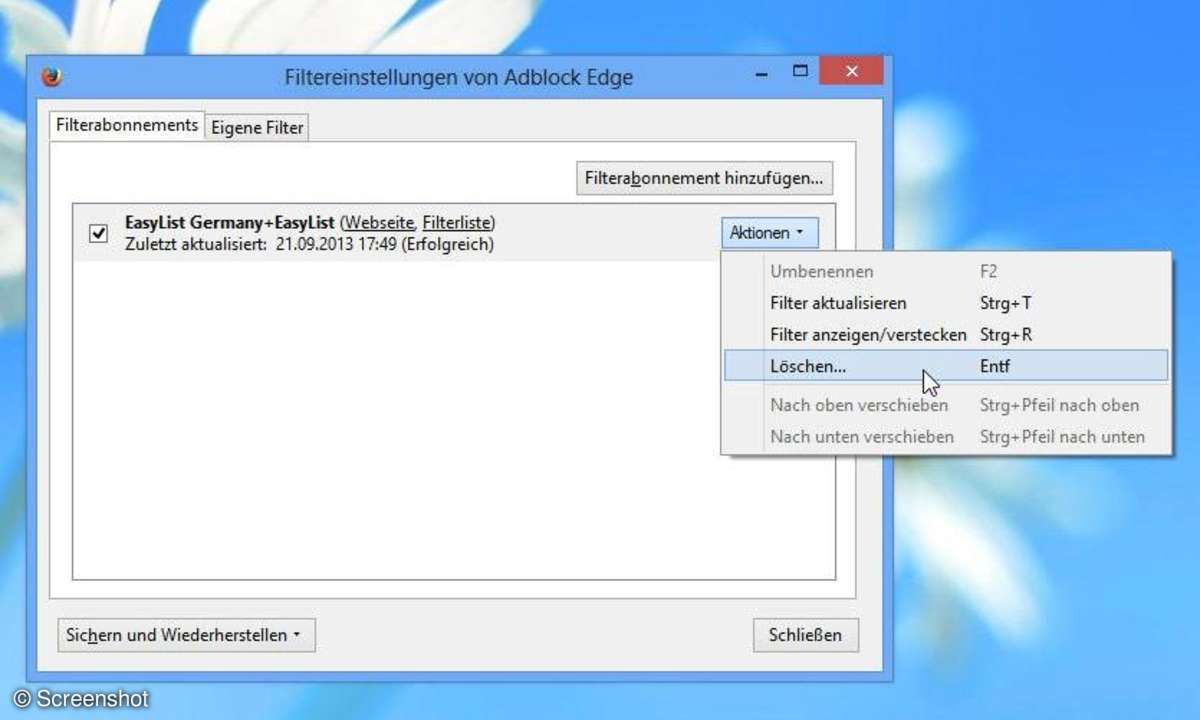This screenshot has width=1200, height=720.
Task: Uncheck the EasyList Germany+EasyList subscription checkbox
Action: pos(98,234)
